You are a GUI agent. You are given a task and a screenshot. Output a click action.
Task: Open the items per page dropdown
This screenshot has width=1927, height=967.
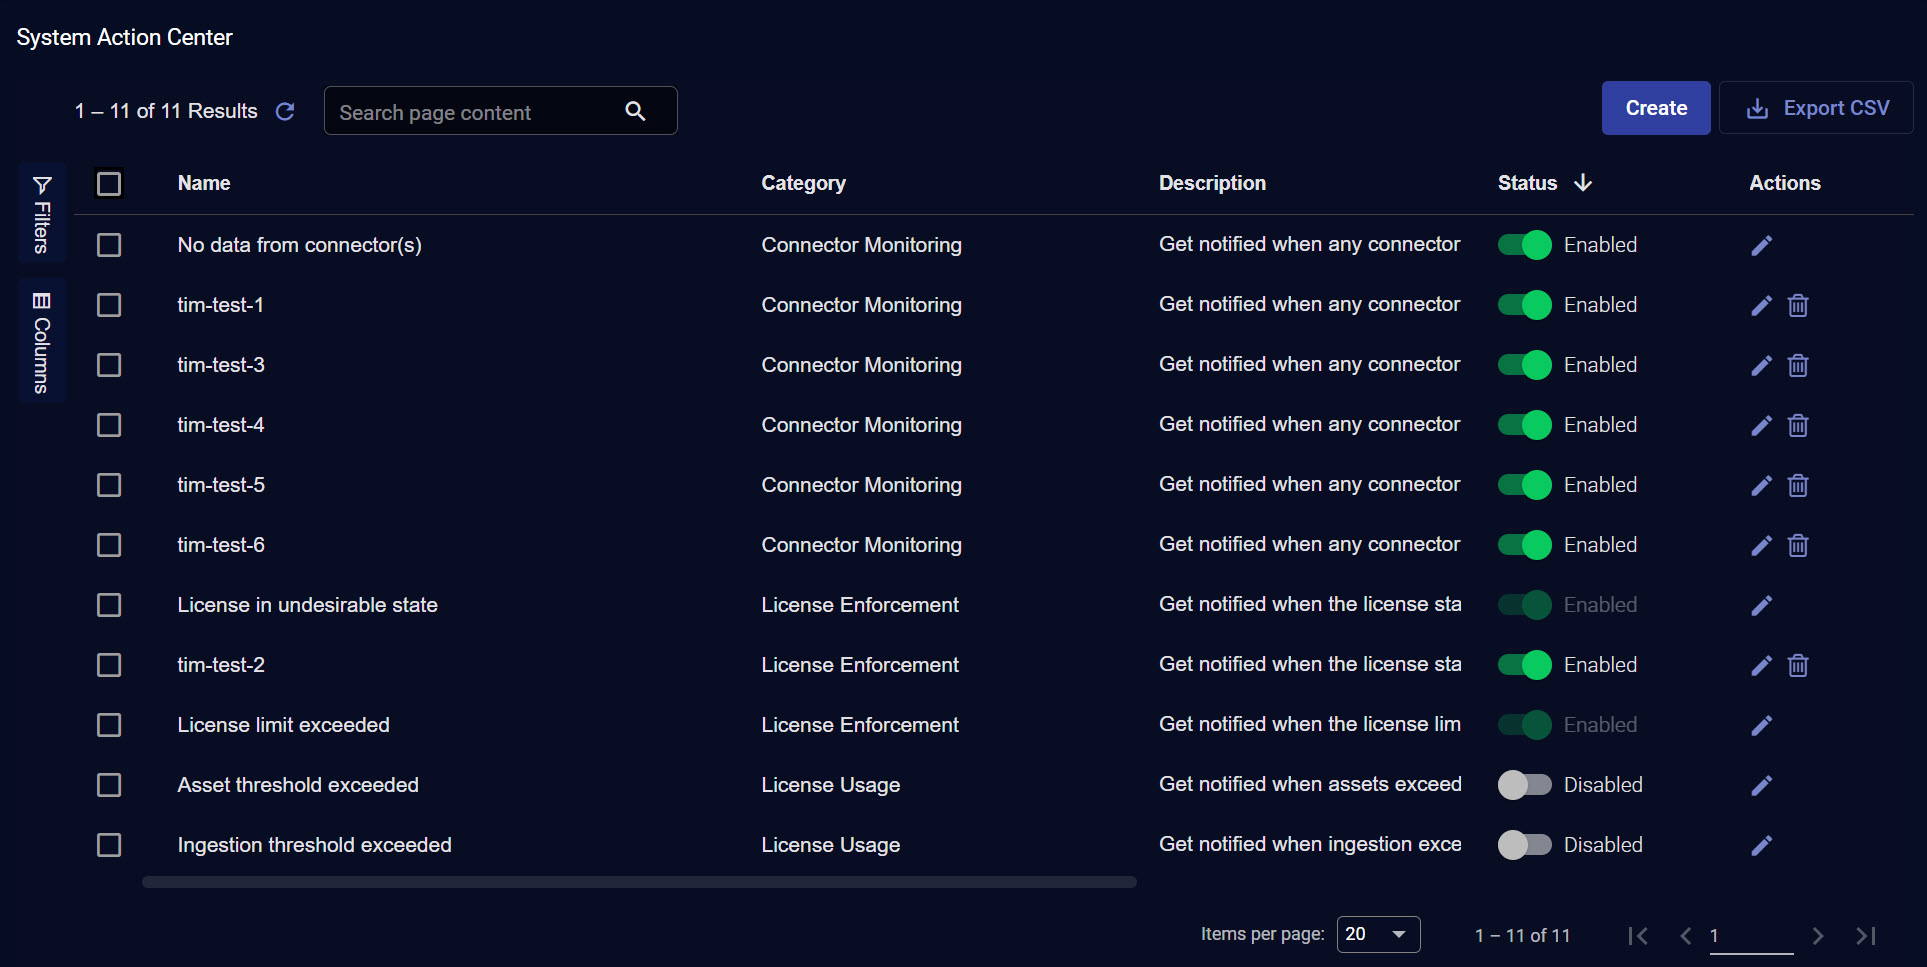(1378, 934)
